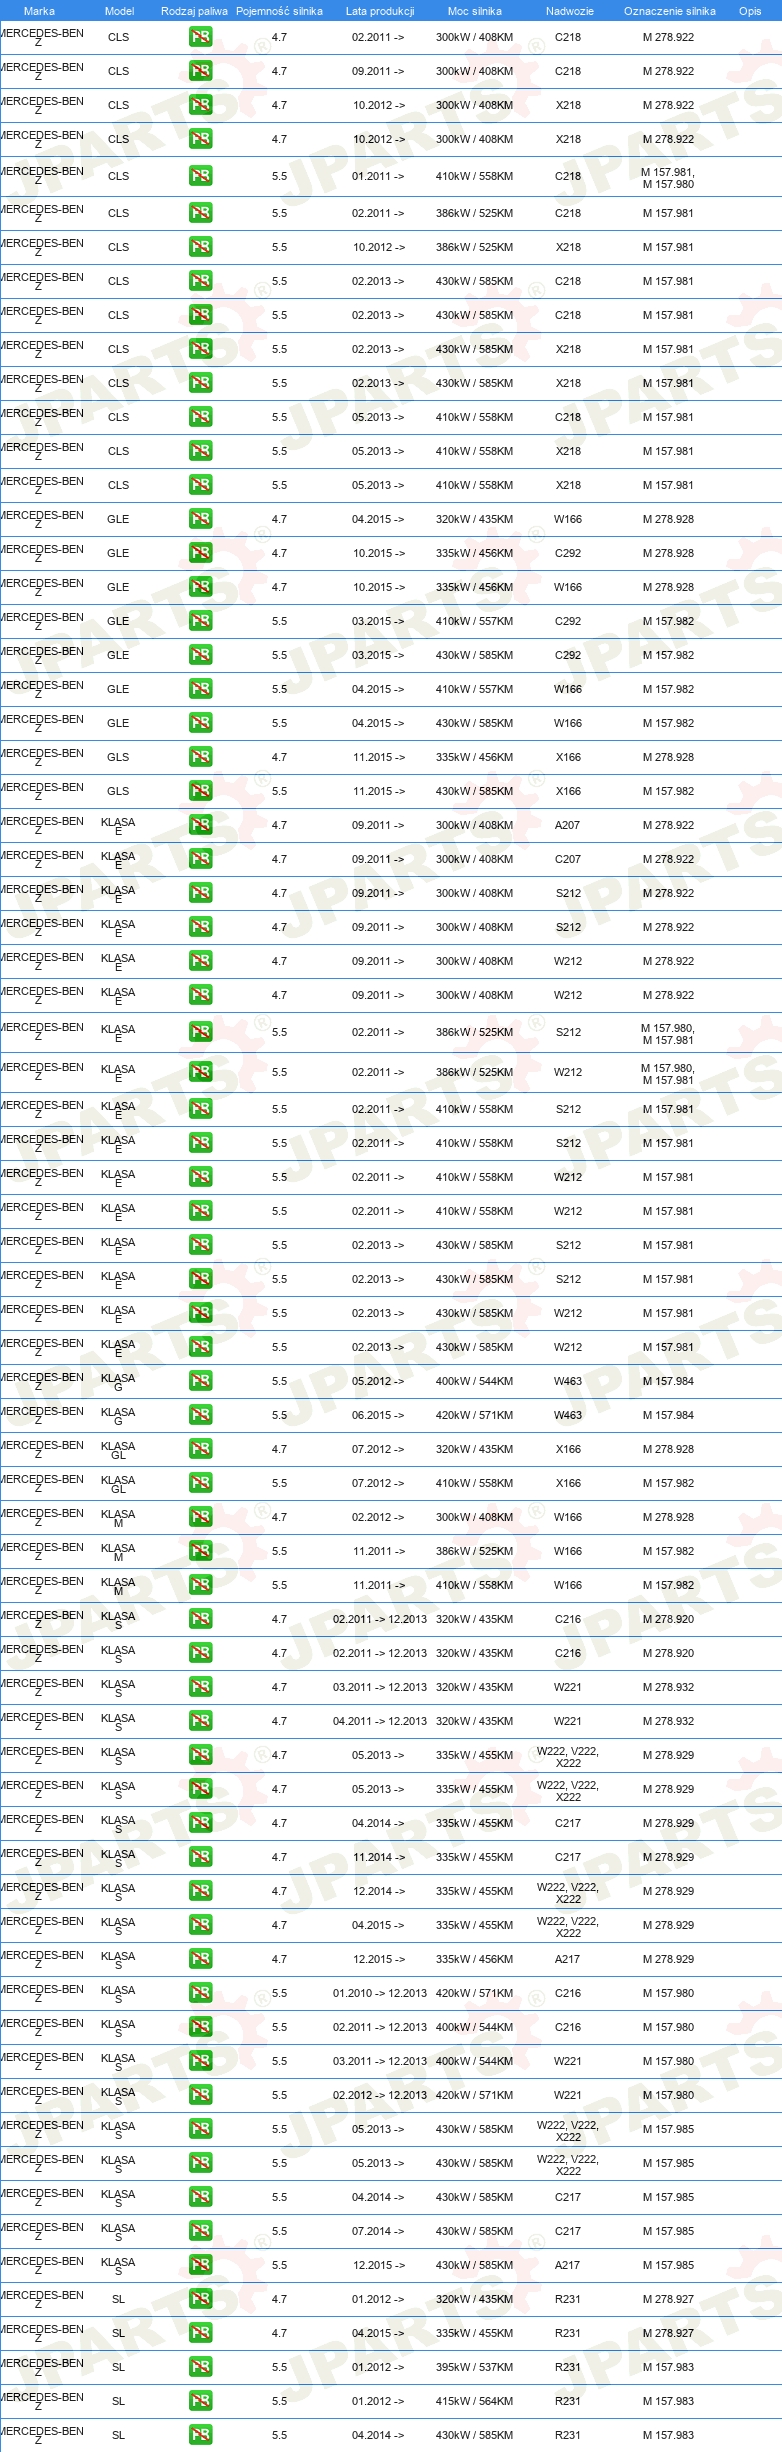Screen dimensions: 782x2452
Task: Click A217 body in the 335kW / 456KM row
Action: pyautogui.click(x=568, y=1959)
